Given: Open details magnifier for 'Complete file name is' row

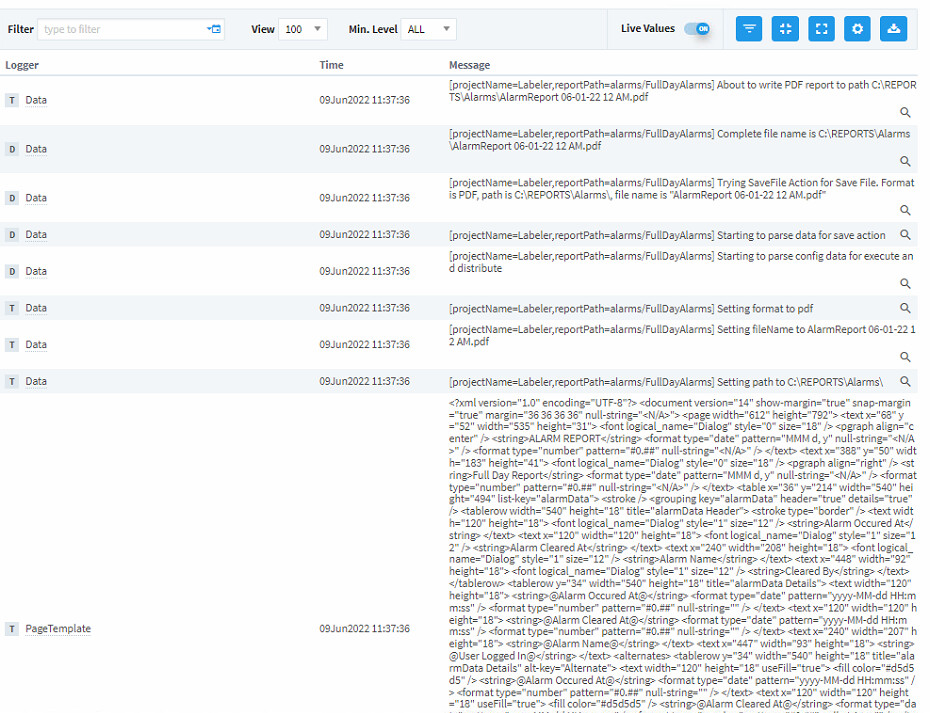Looking at the screenshot, I should 904,161.
